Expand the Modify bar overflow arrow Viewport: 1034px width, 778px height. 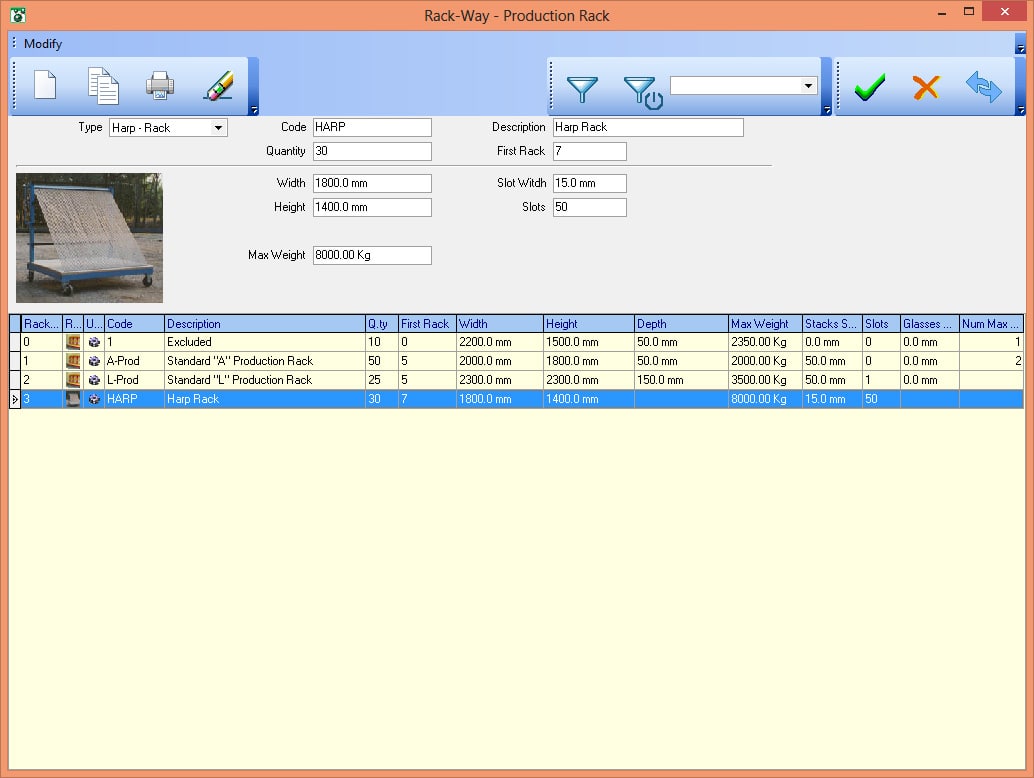pyautogui.click(x=1021, y=48)
